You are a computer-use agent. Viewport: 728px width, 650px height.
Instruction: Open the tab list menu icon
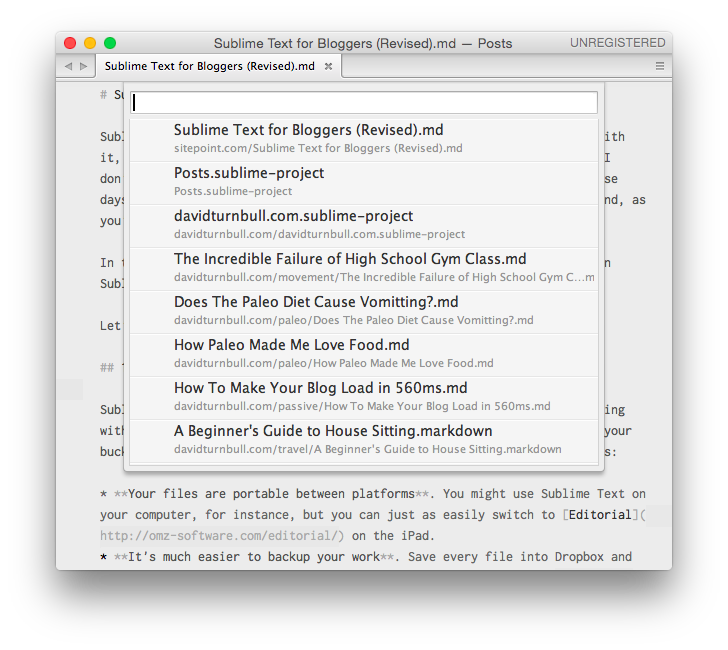pos(660,66)
